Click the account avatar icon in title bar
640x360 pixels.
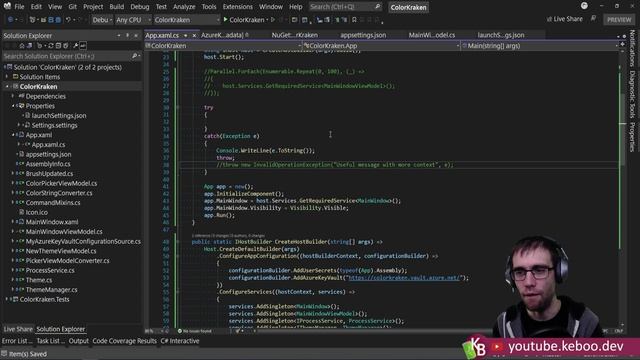tap(584, 6)
